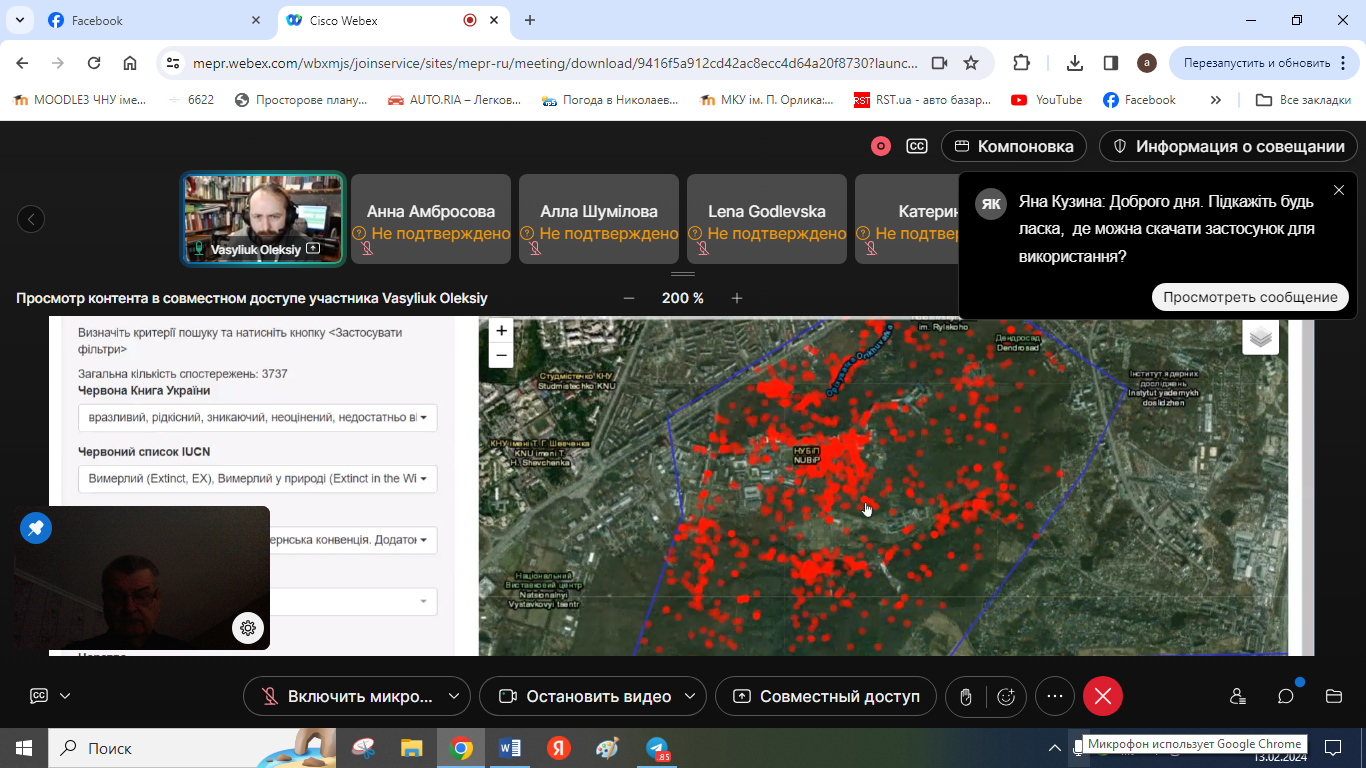Click the recording indicator icon
The width and height of the screenshot is (1366, 768).
(881, 146)
